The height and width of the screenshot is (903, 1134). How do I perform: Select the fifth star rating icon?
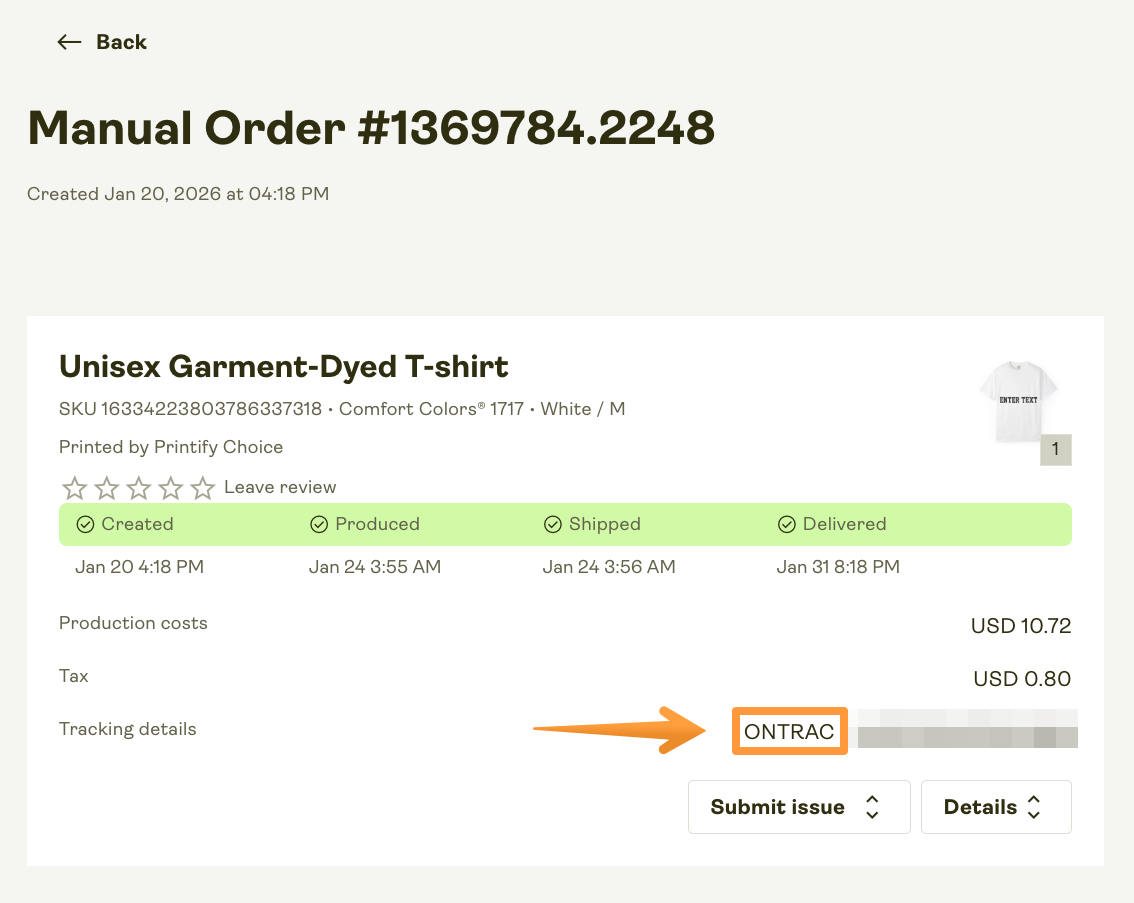[x=202, y=487]
